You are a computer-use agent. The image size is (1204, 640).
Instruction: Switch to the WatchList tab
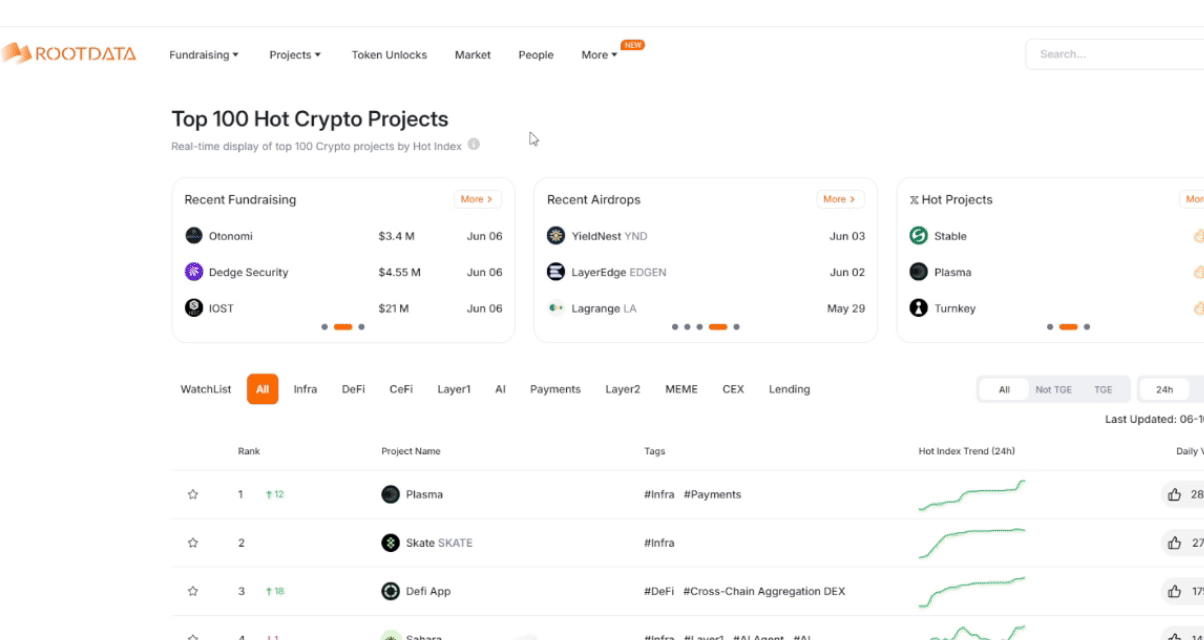206,389
